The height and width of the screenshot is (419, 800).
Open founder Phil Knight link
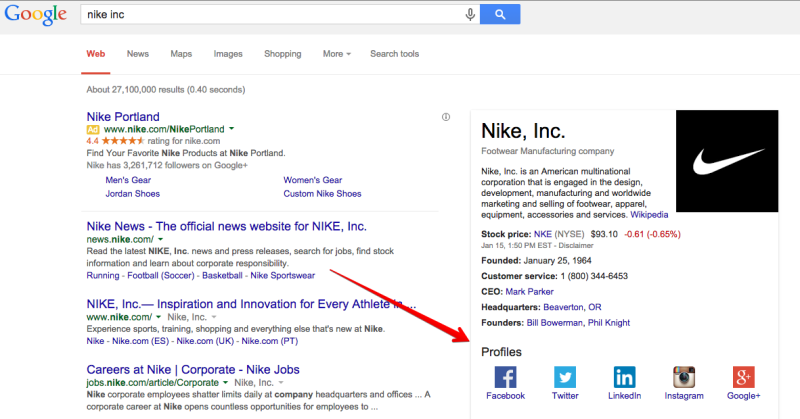point(609,323)
